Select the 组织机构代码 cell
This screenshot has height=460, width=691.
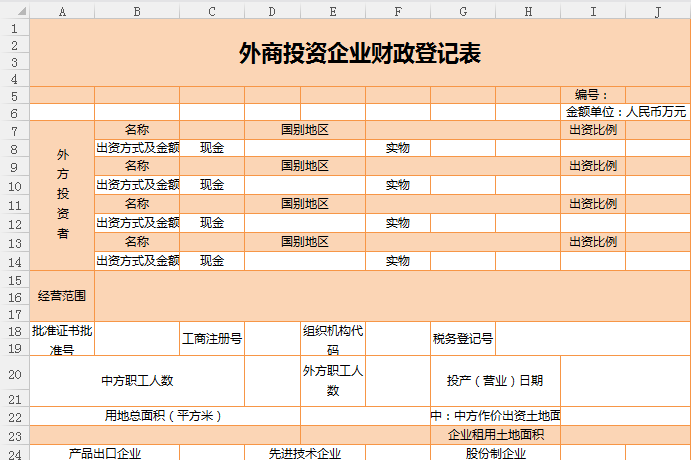coord(332,338)
